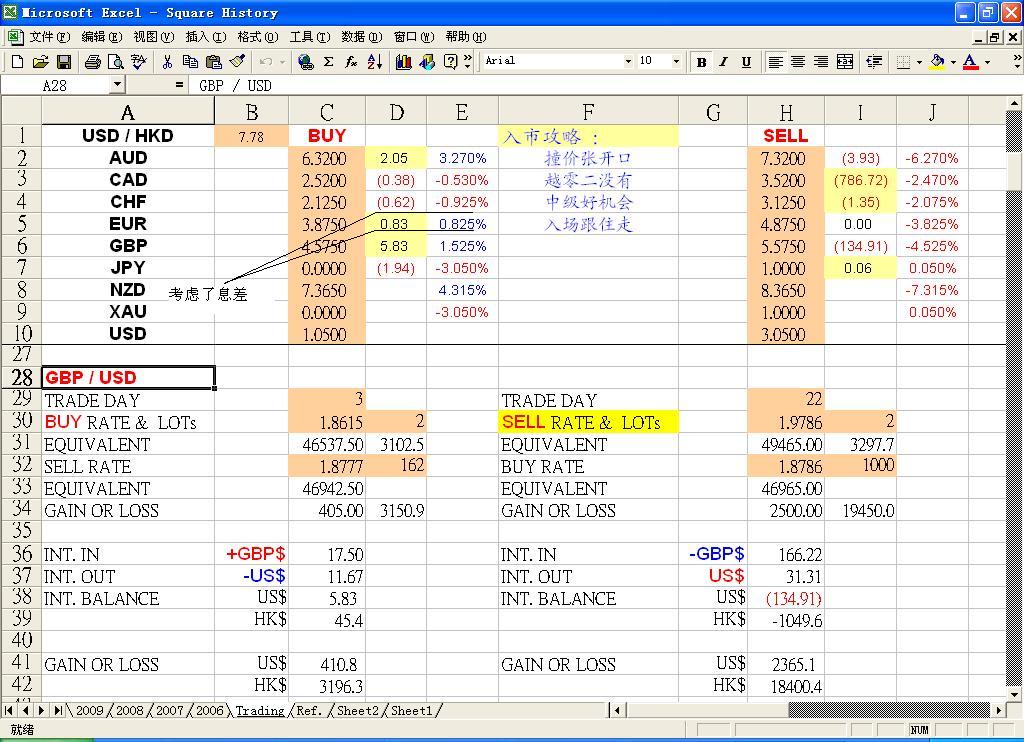Expand the Fill Color dropdown arrow
This screenshot has width=1024, height=742.
pyautogui.click(x=953, y=61)
